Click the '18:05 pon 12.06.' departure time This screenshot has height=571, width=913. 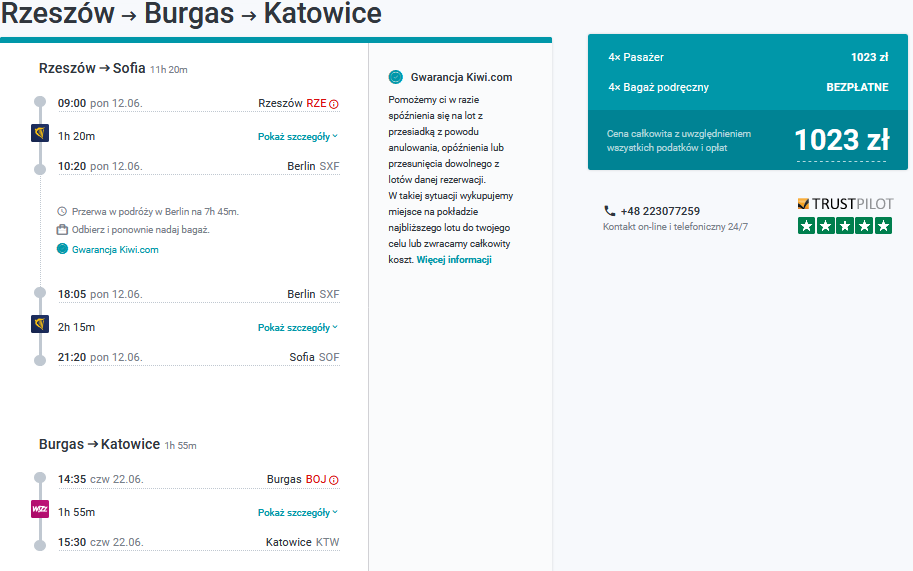[100, 294]
